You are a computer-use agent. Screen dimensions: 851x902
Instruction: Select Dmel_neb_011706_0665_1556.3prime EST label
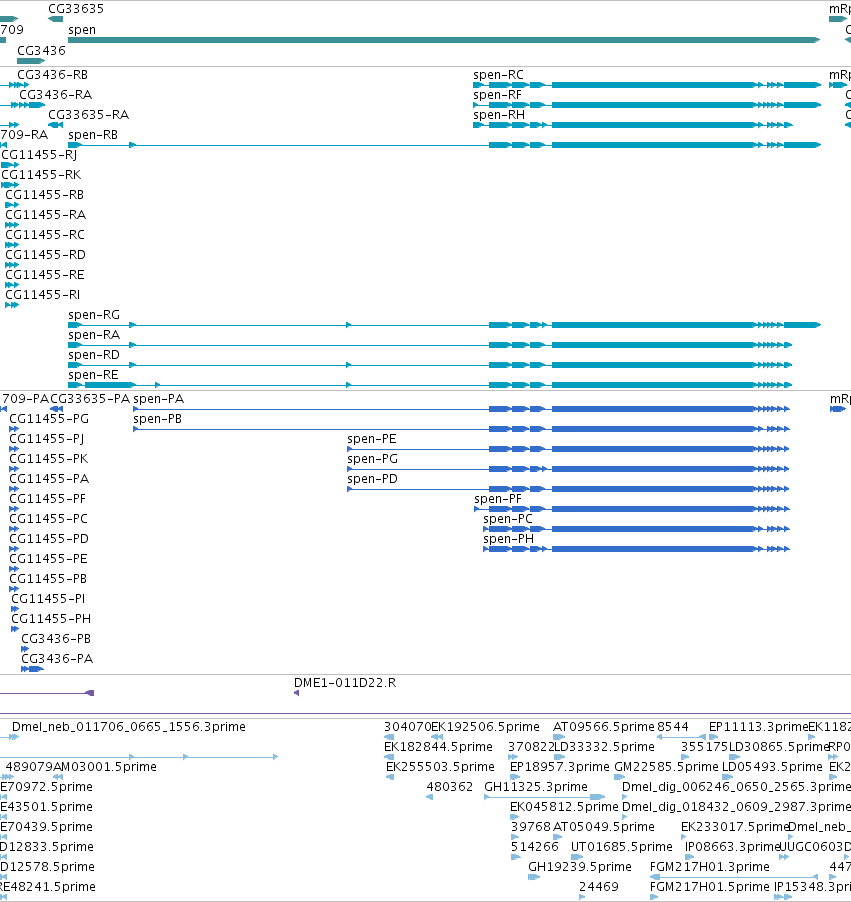[129, 727]
